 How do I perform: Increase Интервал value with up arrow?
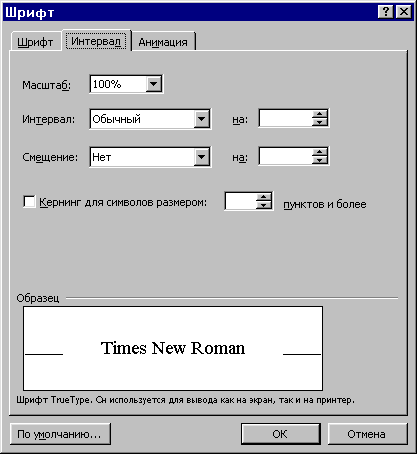tap(320, 114)
